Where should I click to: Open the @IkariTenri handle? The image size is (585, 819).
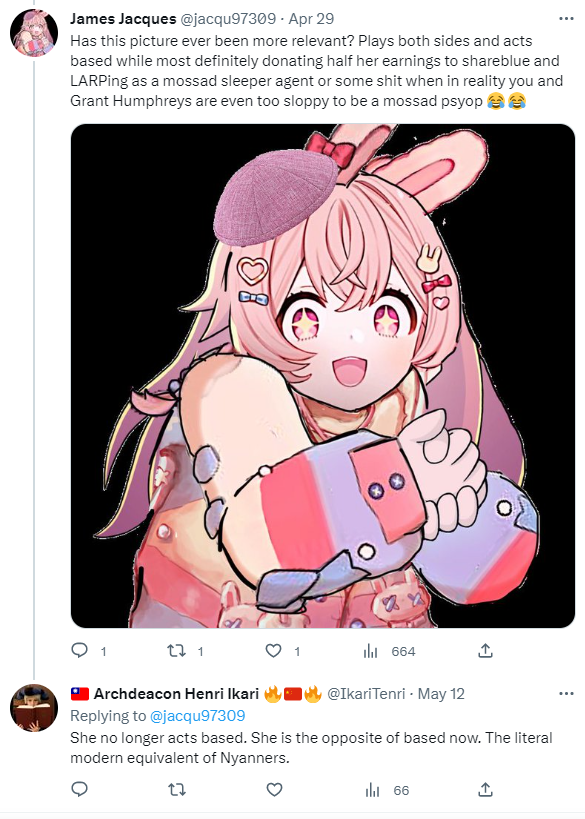366,694
